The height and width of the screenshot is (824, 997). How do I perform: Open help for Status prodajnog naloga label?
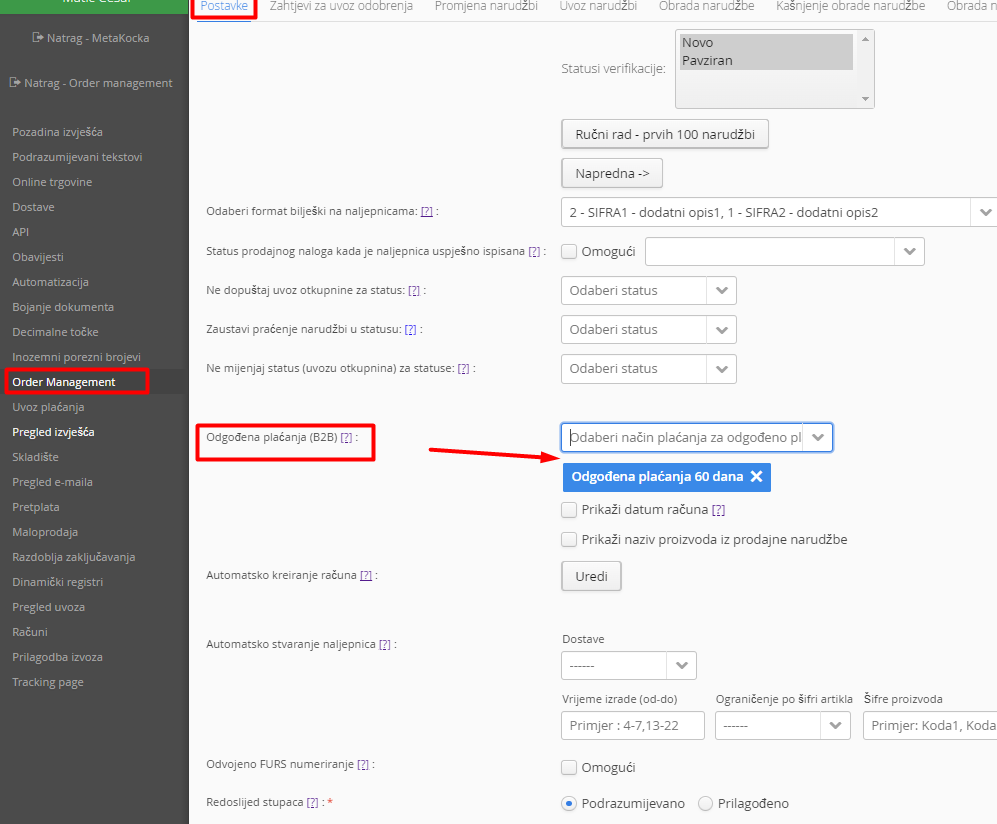coord(534,252)
